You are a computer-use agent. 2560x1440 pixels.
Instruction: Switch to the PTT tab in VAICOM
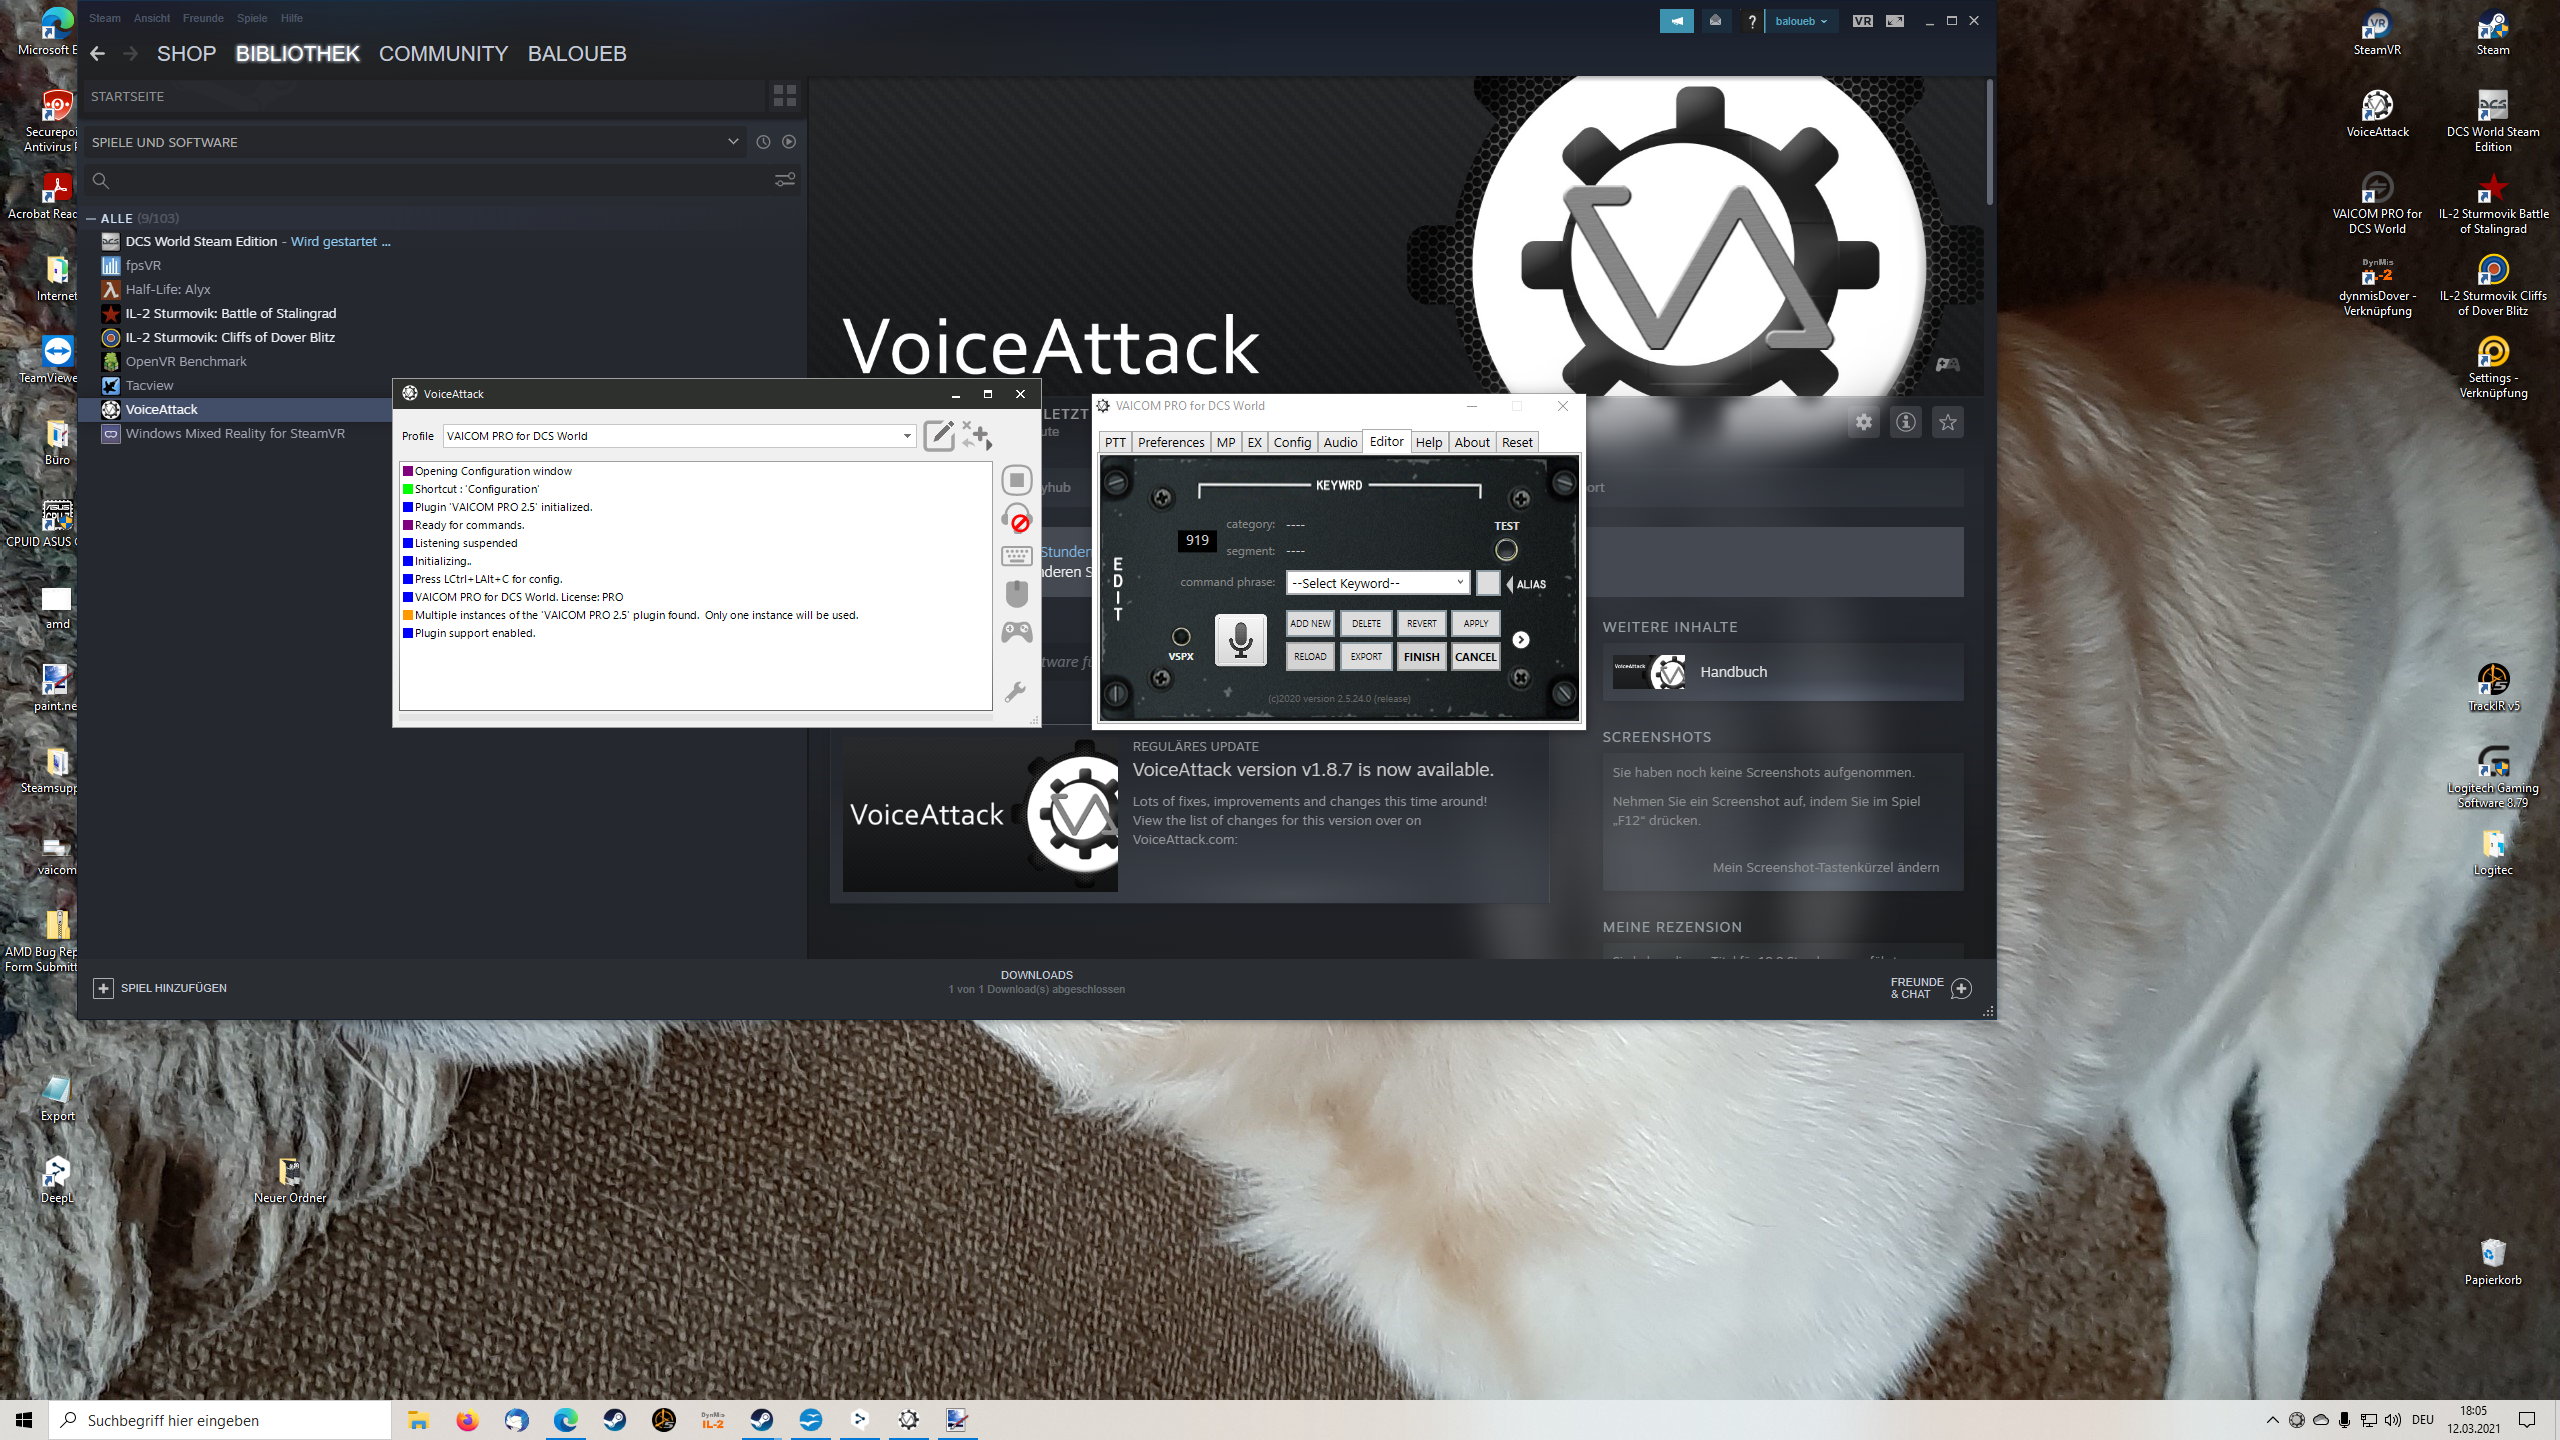pos(1115,443)
